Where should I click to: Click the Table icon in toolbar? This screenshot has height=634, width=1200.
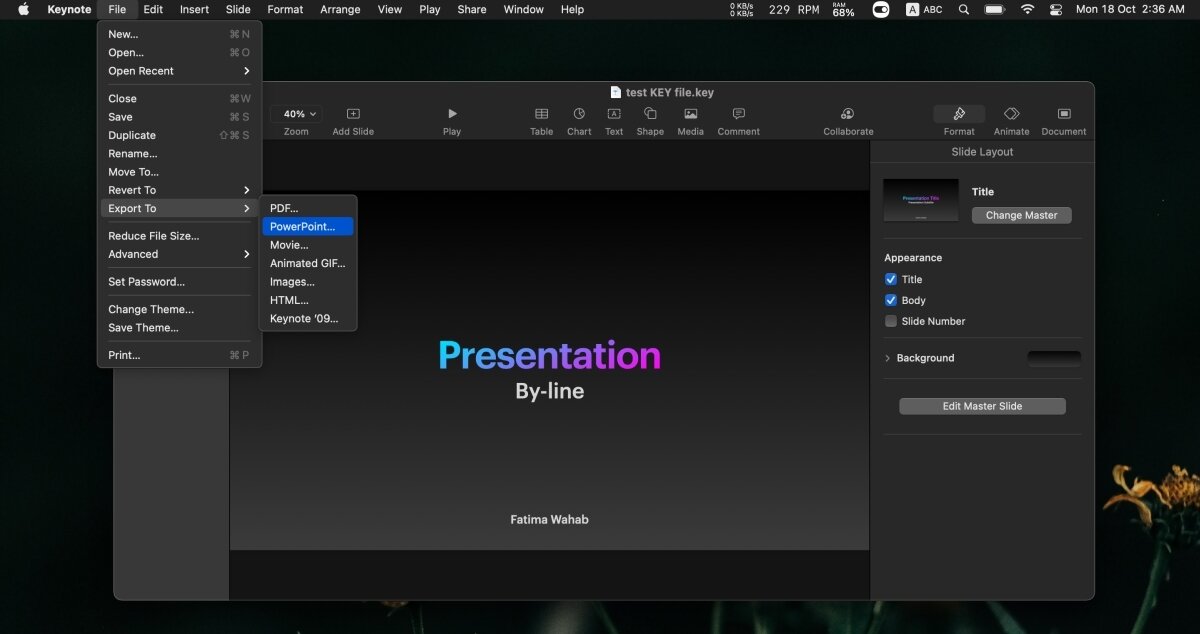(541, 115)
